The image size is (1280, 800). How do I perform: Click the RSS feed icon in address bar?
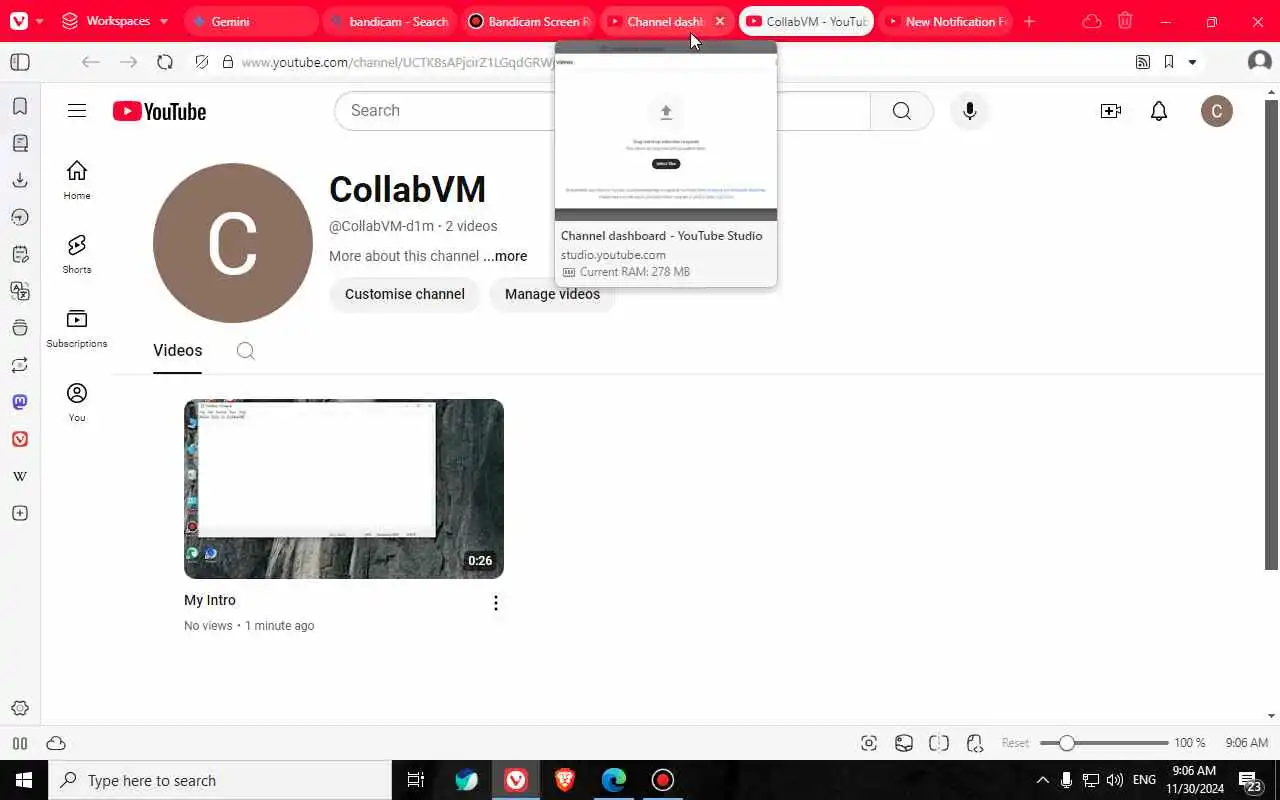tap(1143, 62)
